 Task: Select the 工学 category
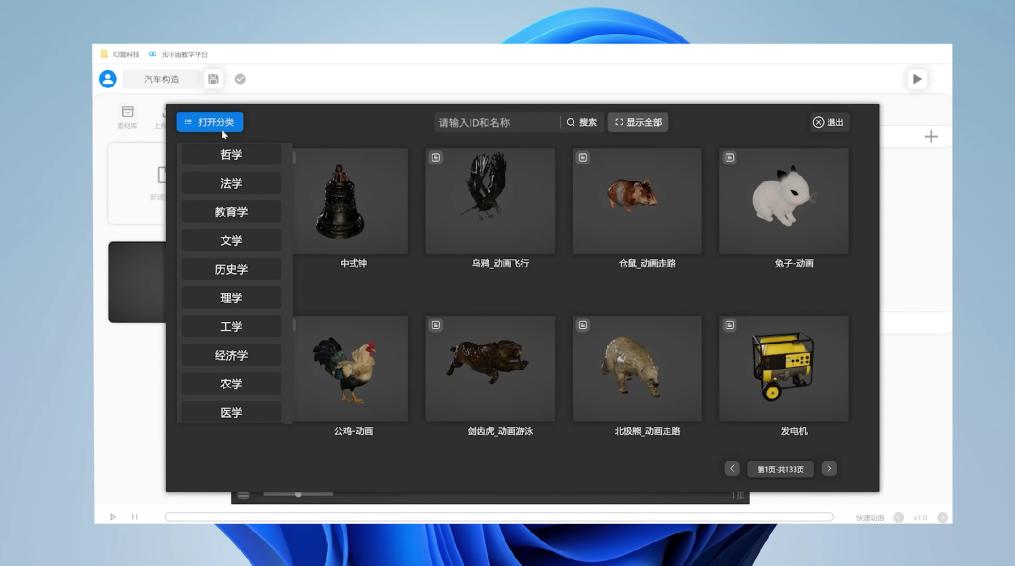point(231,326)
